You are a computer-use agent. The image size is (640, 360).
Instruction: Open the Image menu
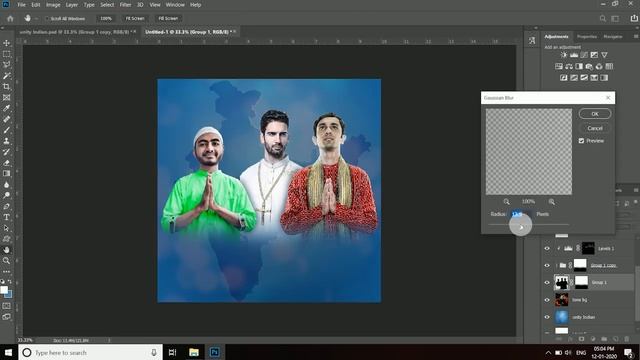click(x=53, y=5)
